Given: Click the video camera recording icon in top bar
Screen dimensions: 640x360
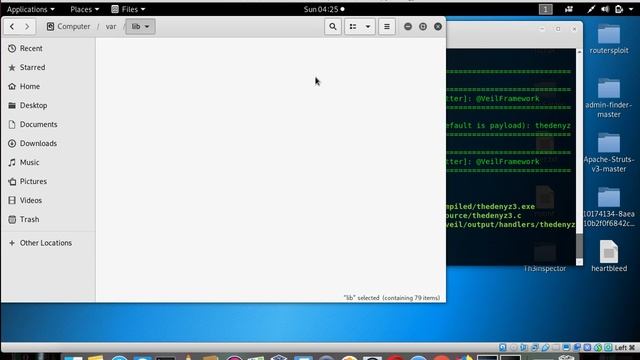Looking at the screenshot, I should point(569,9).
